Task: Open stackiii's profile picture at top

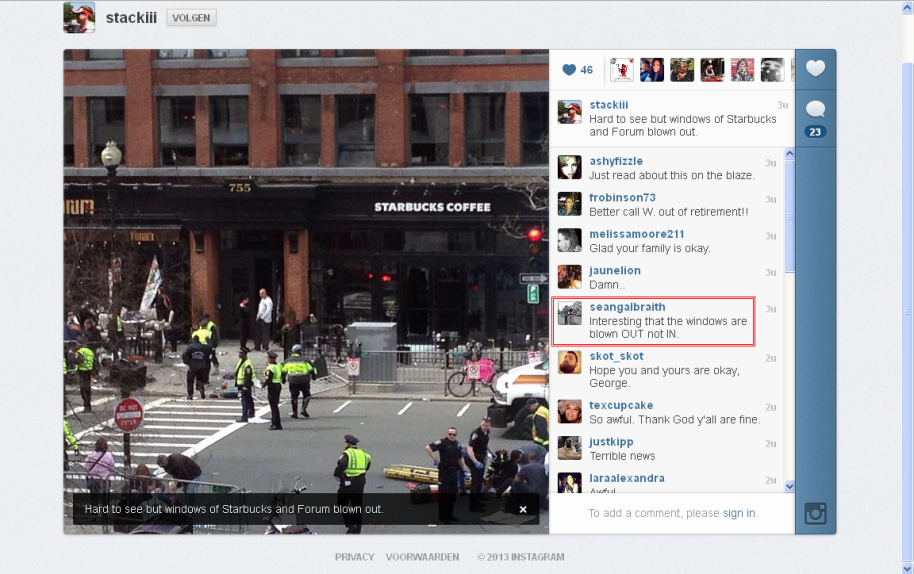Action: (79, 17)
